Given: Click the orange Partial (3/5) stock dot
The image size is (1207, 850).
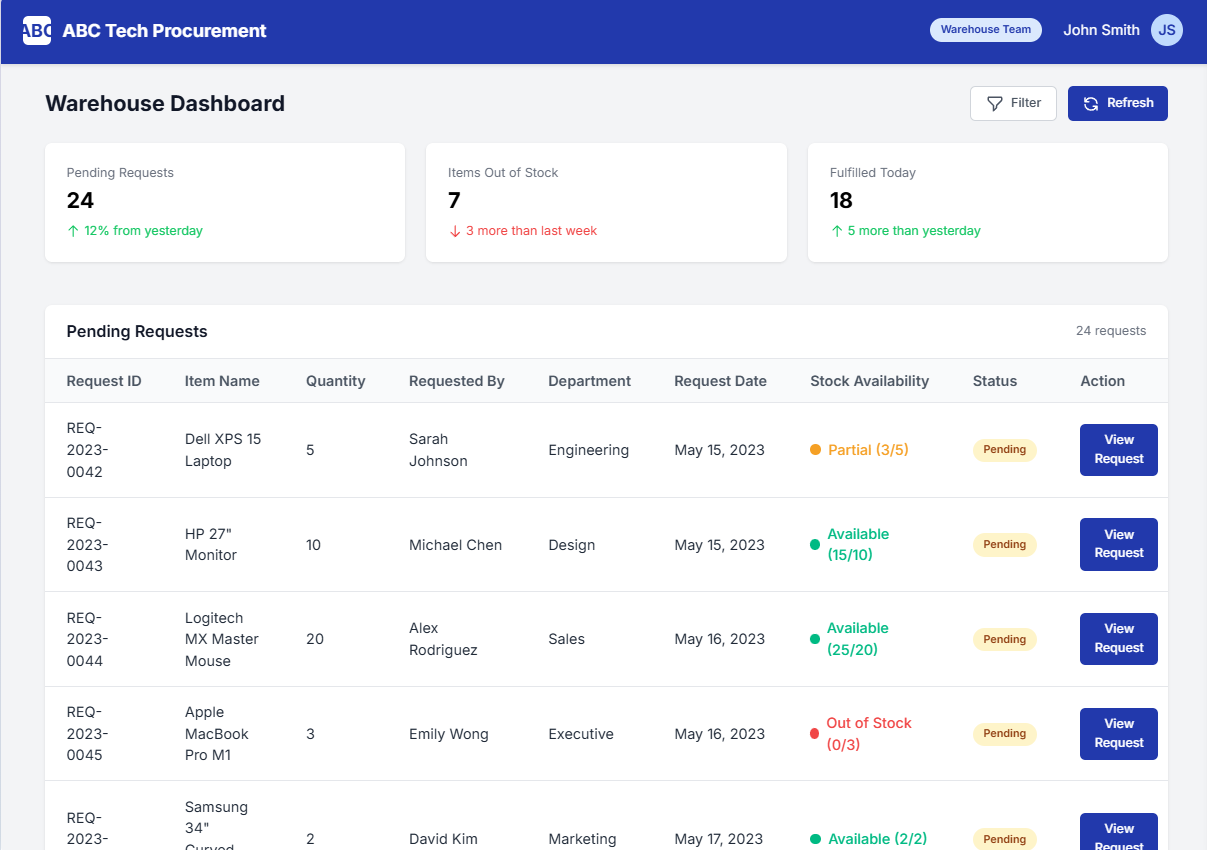Looking at the screenshot, I should point(815,450).
